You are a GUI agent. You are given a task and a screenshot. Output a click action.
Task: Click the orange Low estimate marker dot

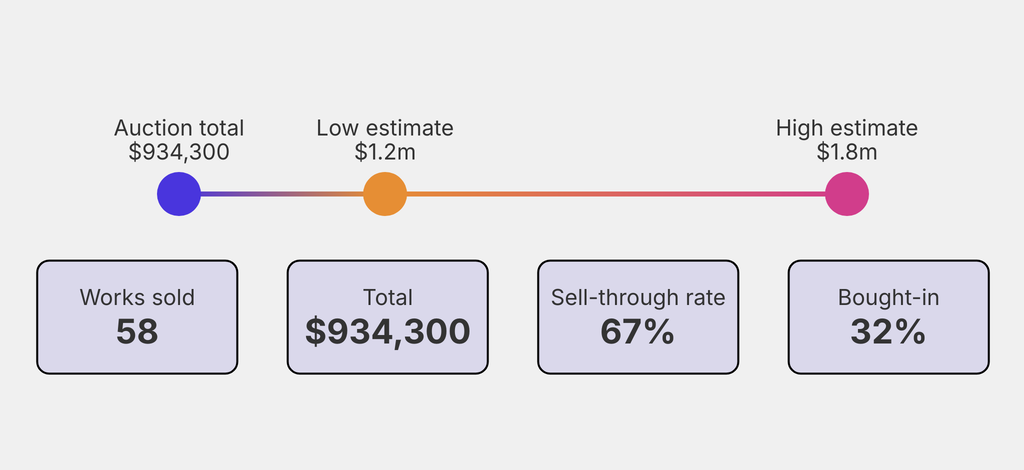pyautogui.click(x=385, y=193)
